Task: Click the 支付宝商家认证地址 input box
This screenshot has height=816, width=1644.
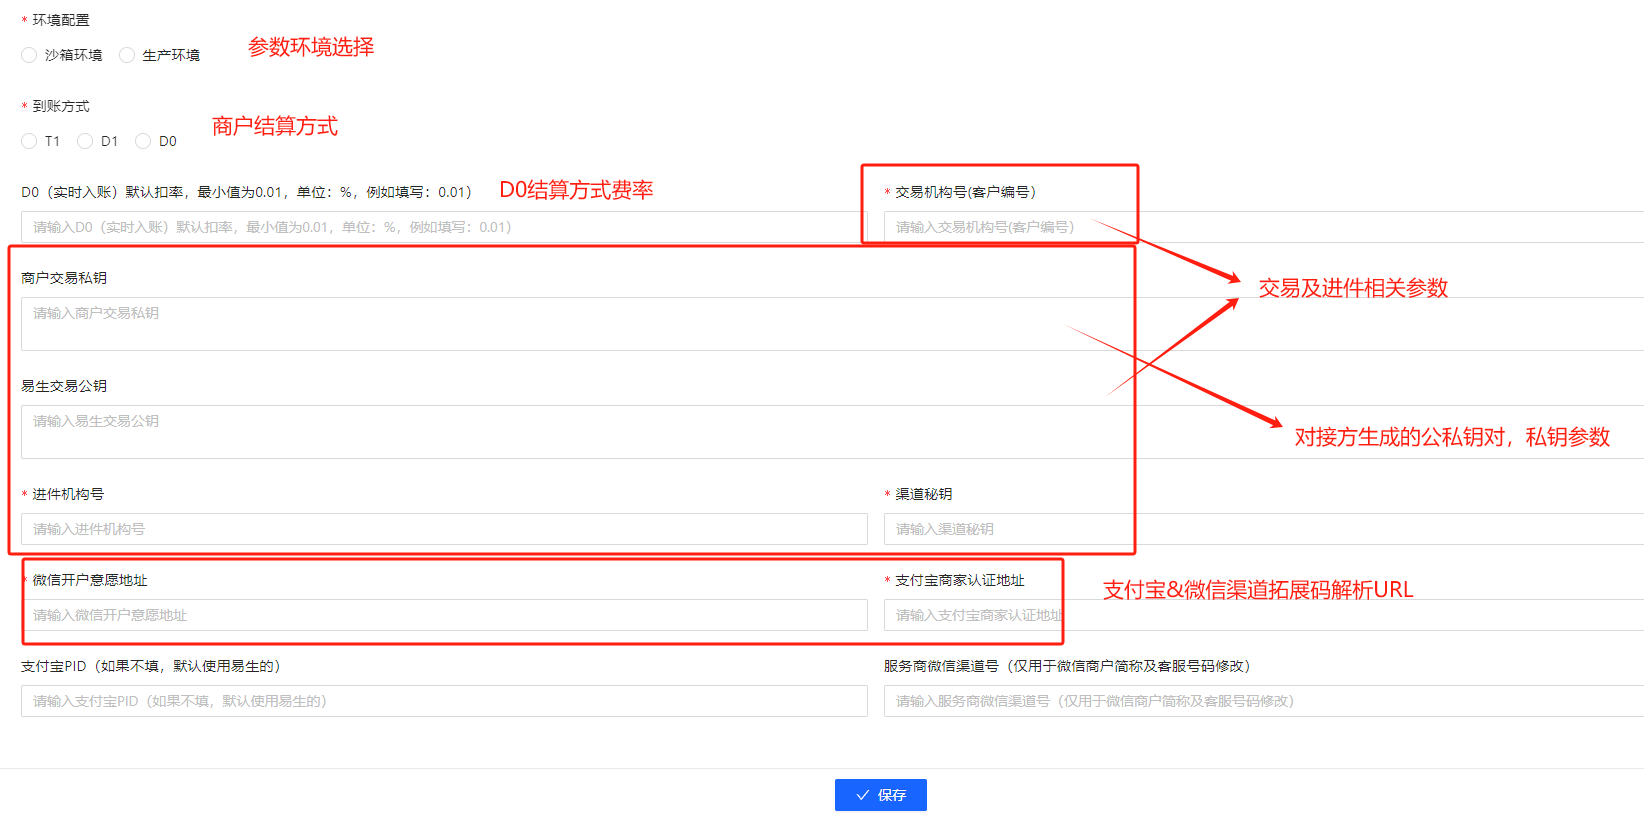Action: pyautogui.click(x=1260, y=615)
